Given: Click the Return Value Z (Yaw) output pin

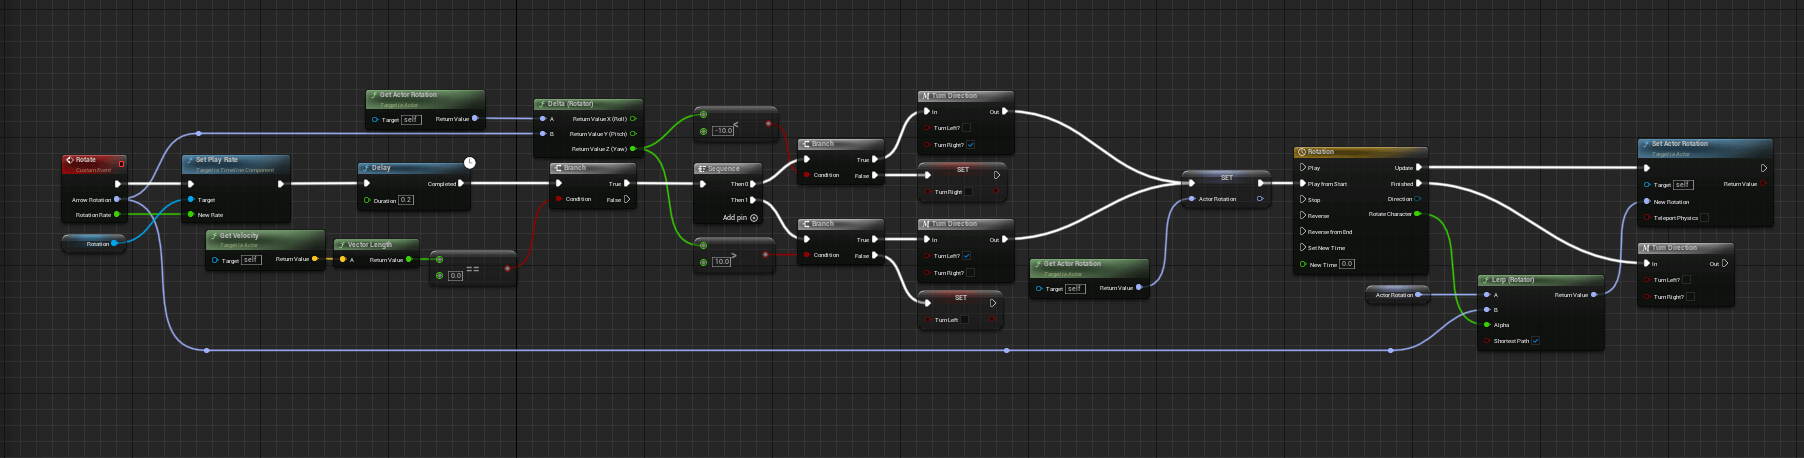Looking at the screenshot, I should coord(632,149).
